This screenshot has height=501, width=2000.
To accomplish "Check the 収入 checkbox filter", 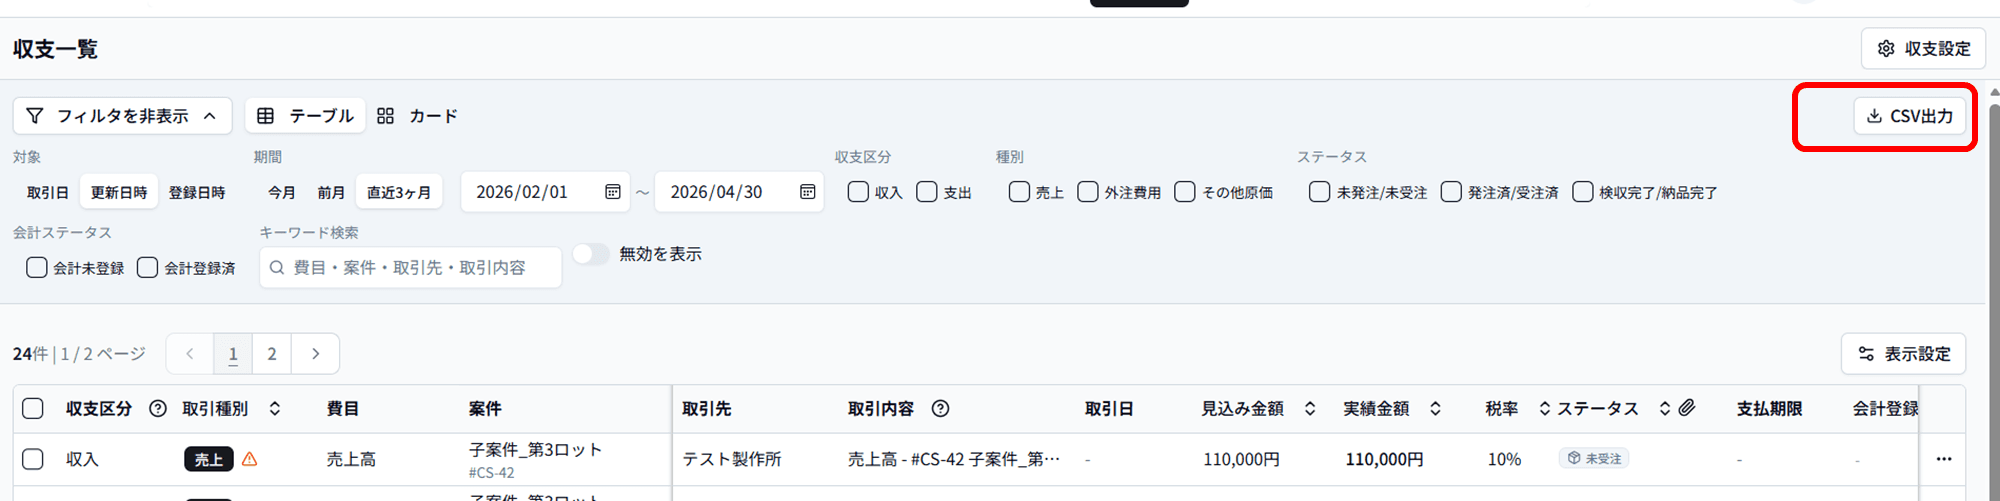I will click(858, 192).
